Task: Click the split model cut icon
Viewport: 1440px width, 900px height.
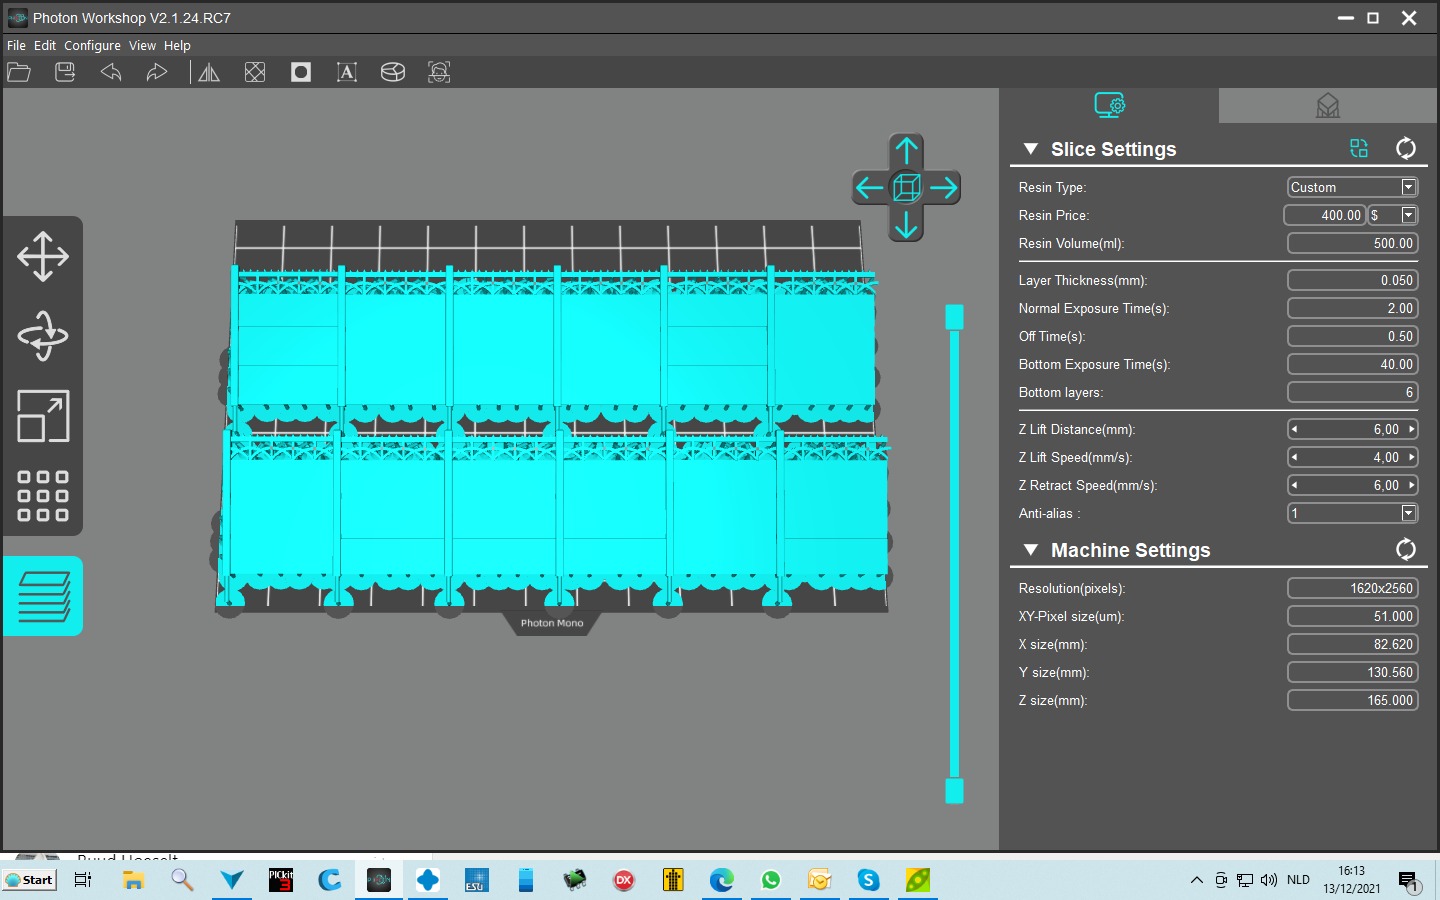Action: [393, 72]
